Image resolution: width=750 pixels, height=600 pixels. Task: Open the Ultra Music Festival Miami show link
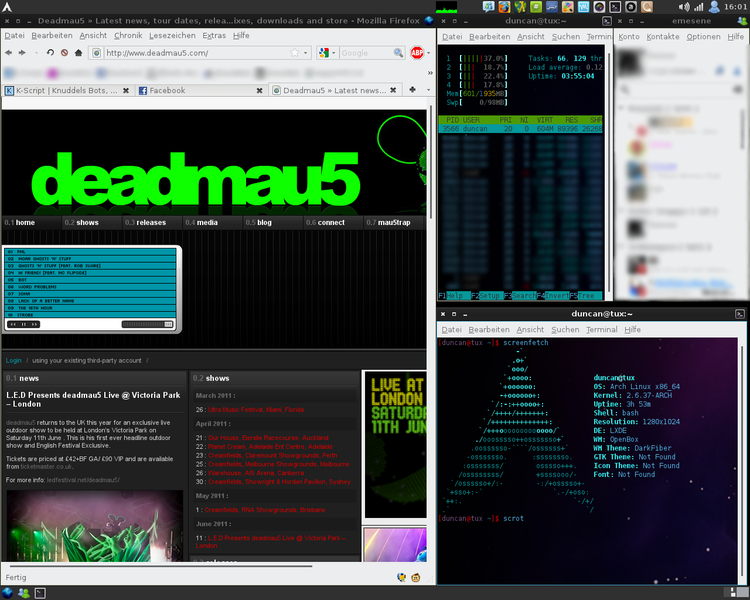256,410
